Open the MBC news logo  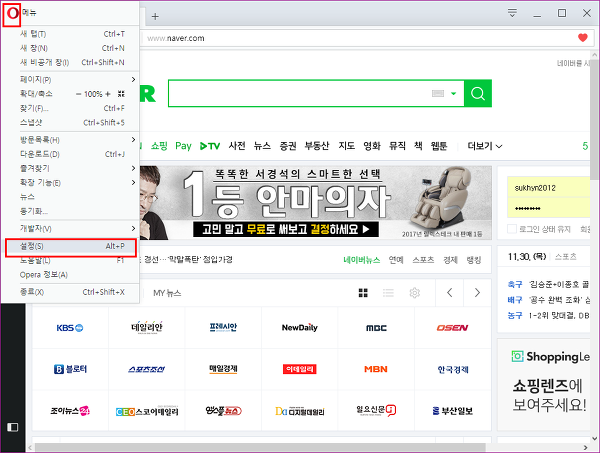click(x=376, y=328)
